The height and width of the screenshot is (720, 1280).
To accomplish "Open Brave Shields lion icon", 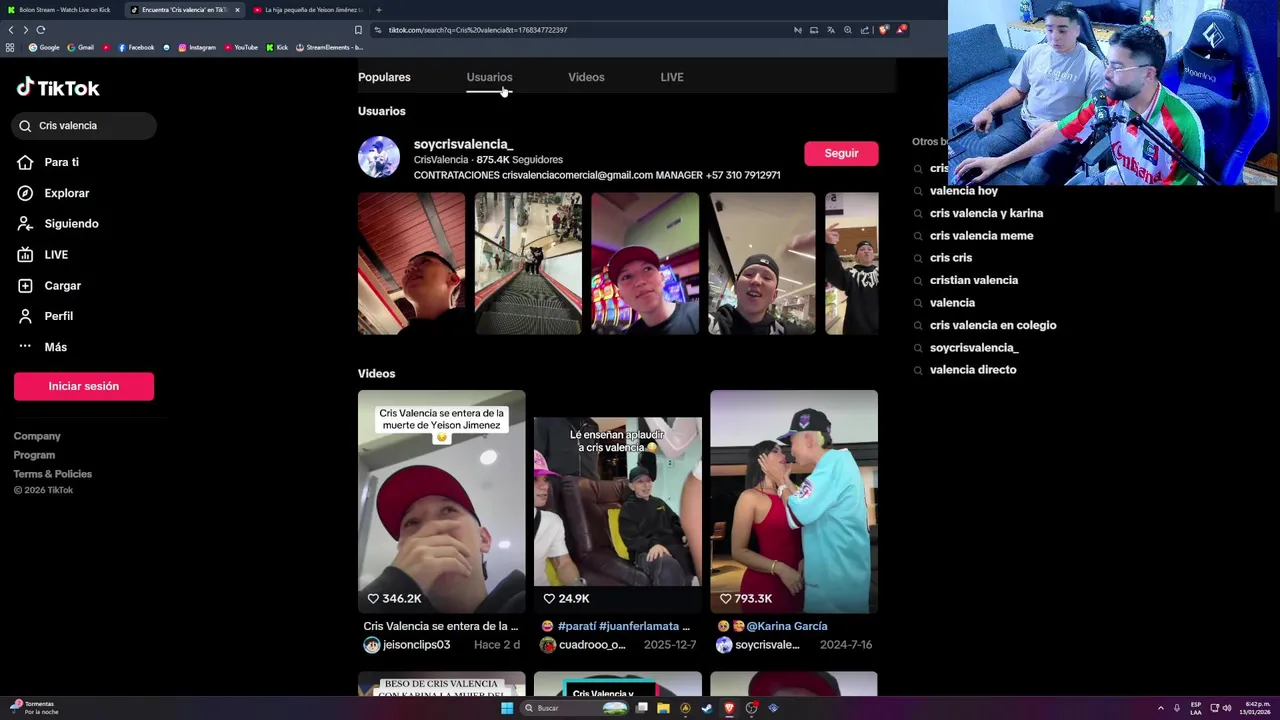I will click(883, 30).
